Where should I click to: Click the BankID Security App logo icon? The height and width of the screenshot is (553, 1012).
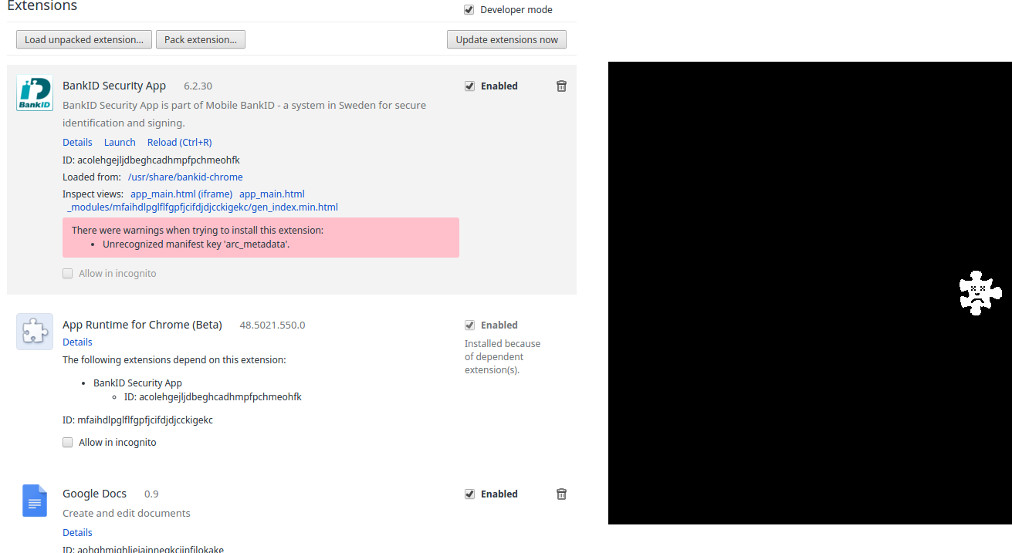click(34, 94)
